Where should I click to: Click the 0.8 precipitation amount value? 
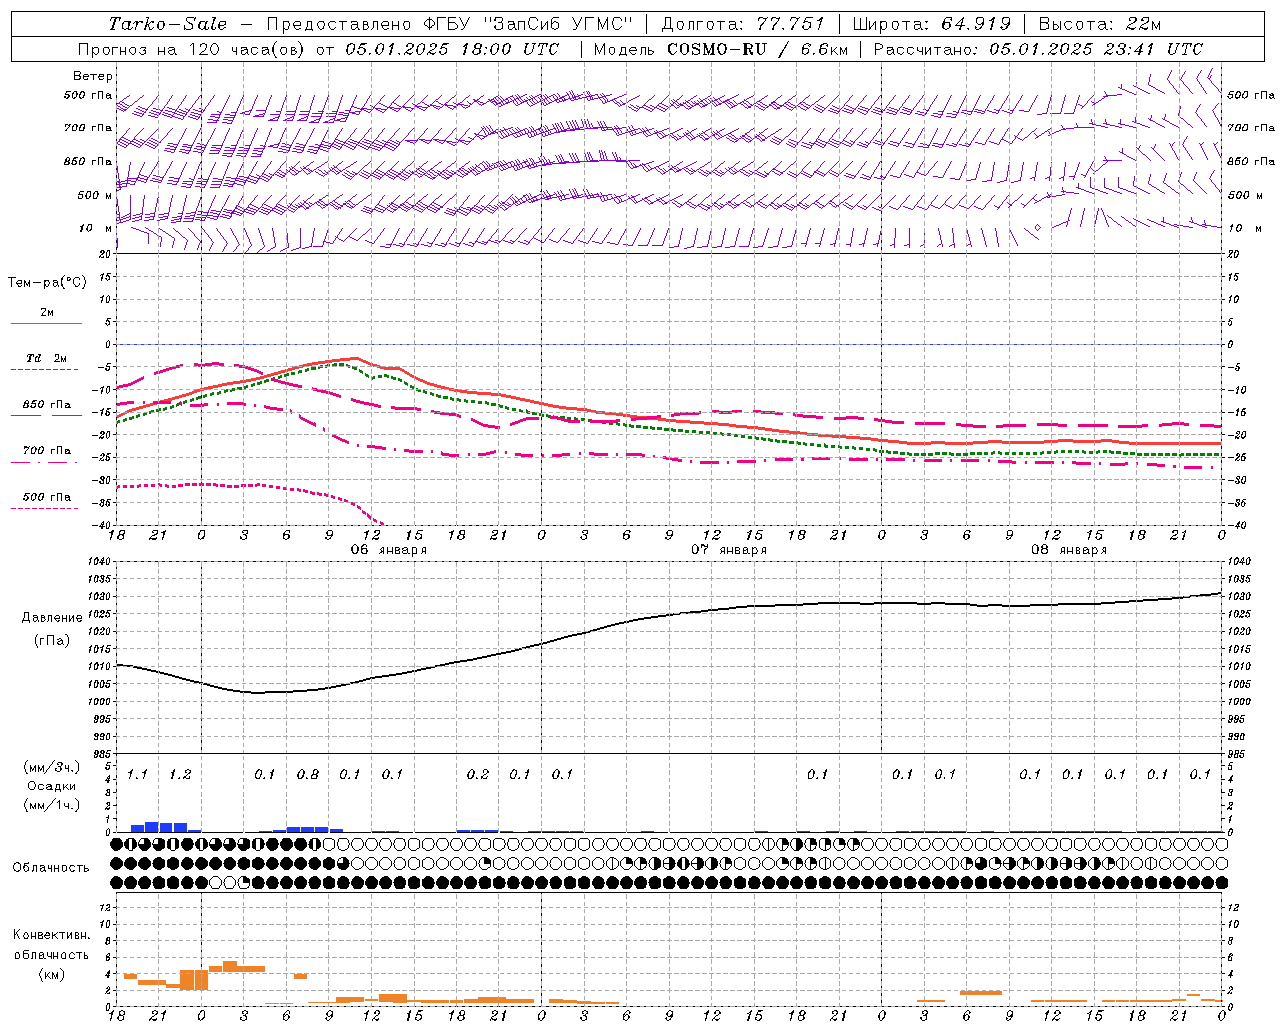[308, 775]
